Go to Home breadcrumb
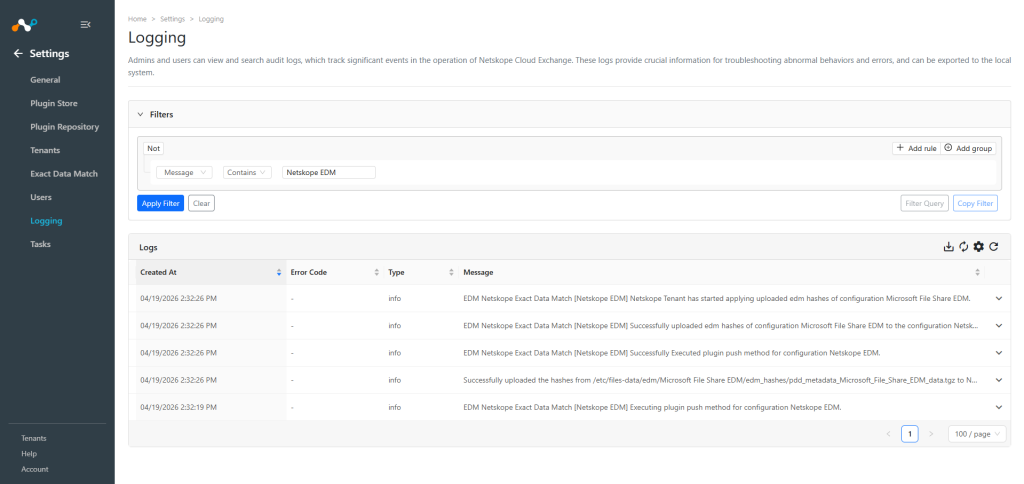The height and width of the screenshot is (484, 1024). [137, 19]
